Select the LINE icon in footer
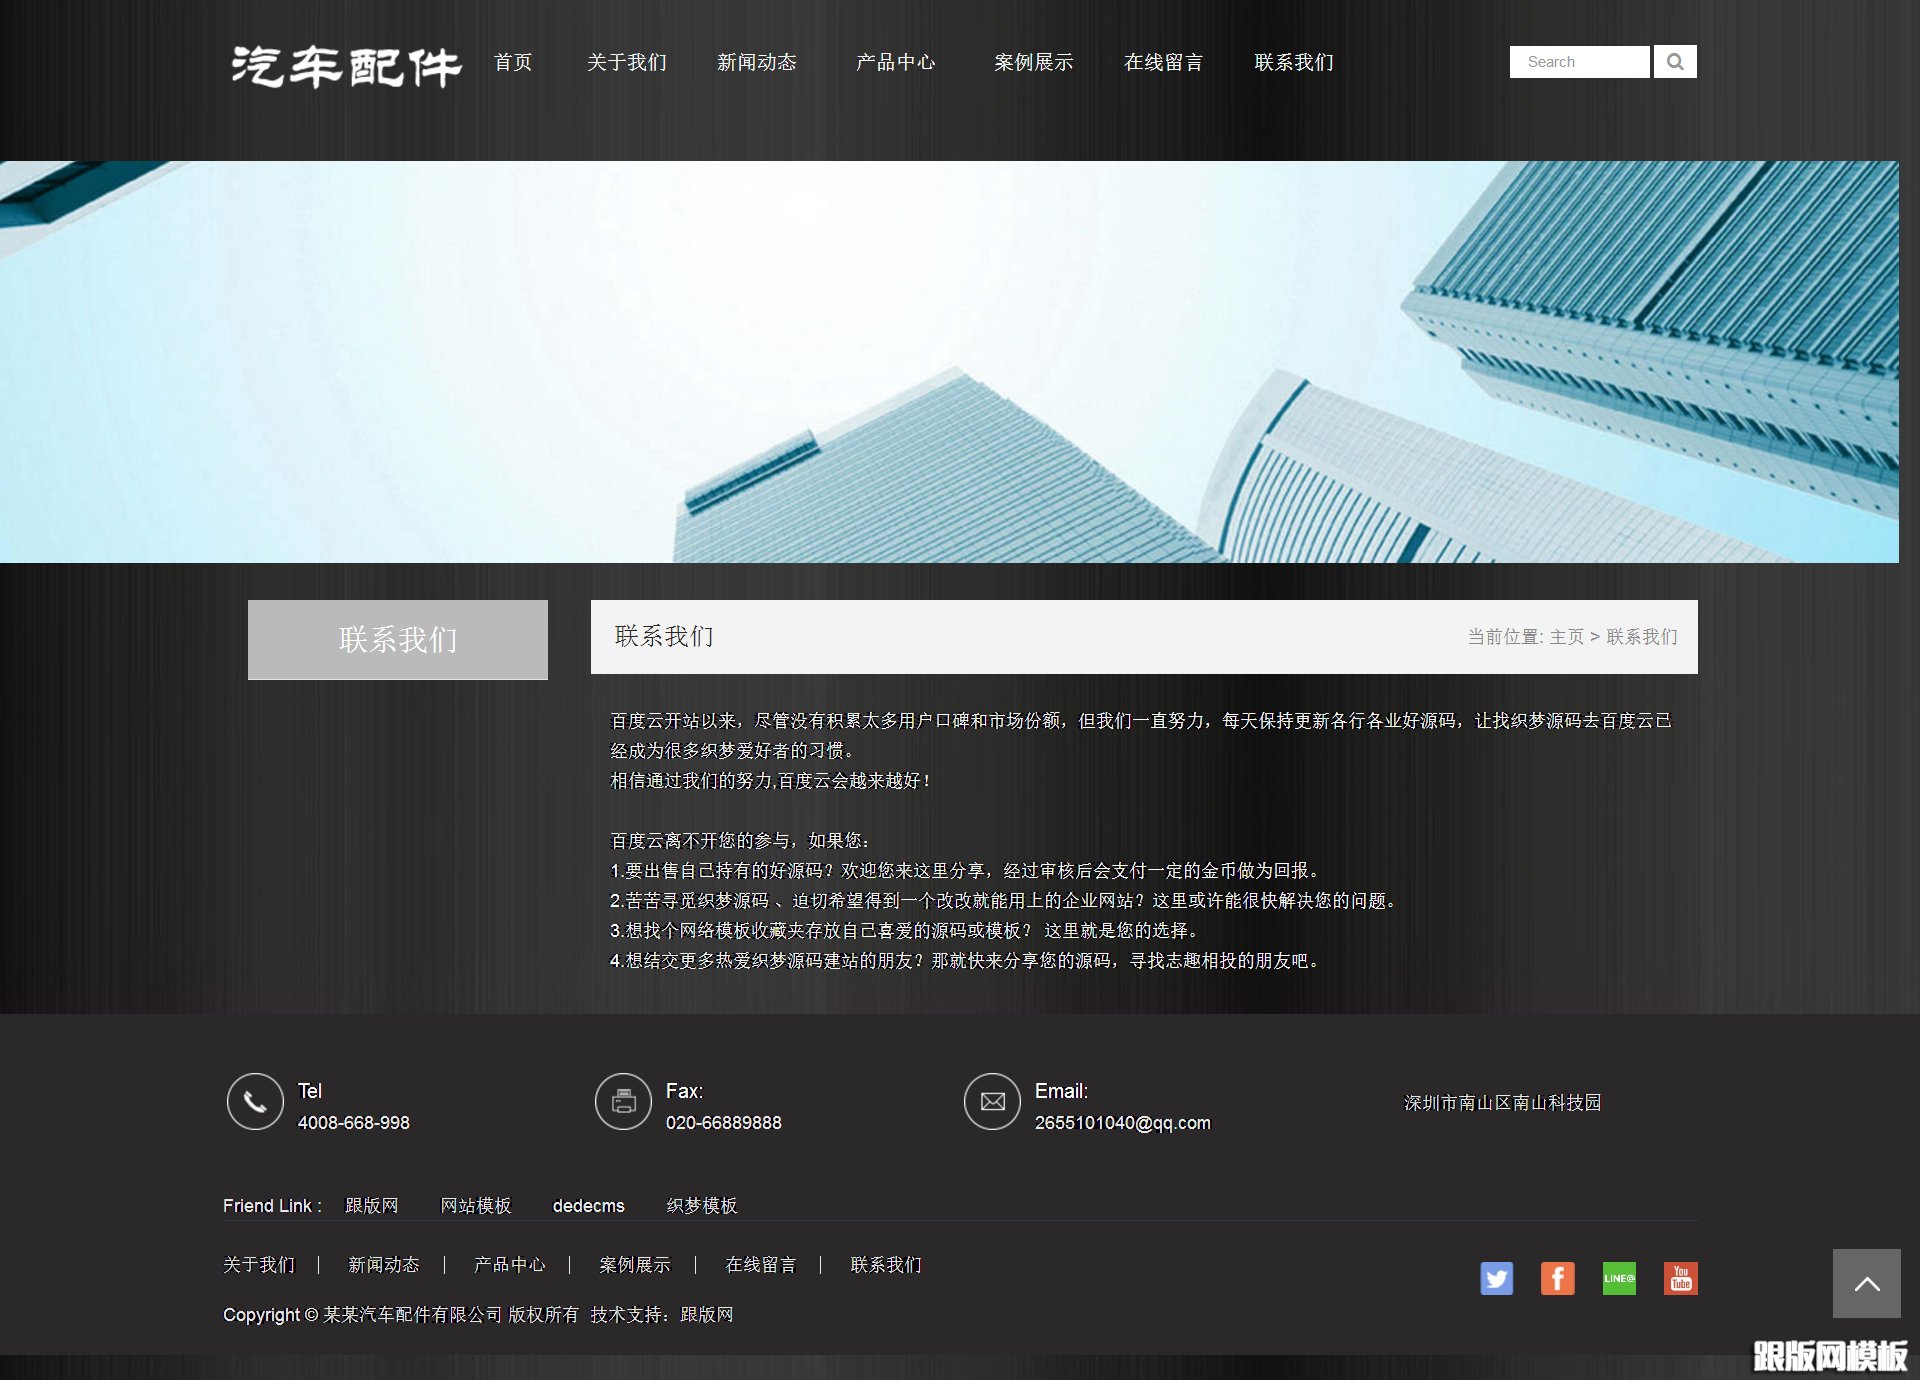 (1620, 1277)
